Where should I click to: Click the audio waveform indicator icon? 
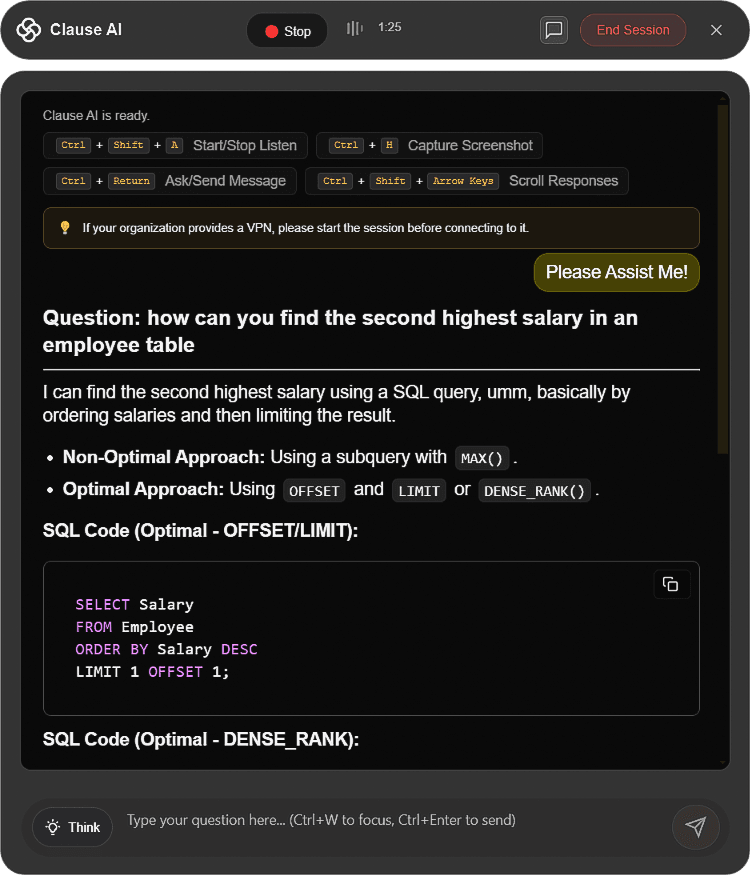[354, 28]
